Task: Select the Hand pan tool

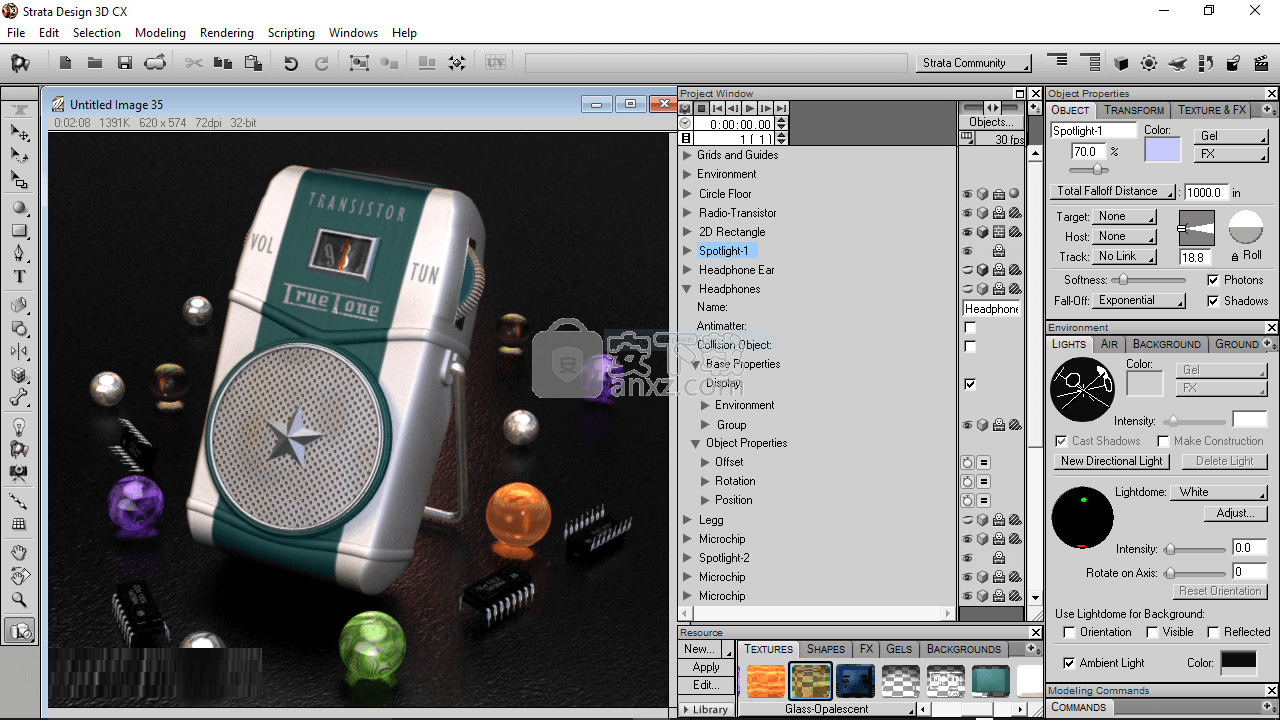Action: [19, 552]
